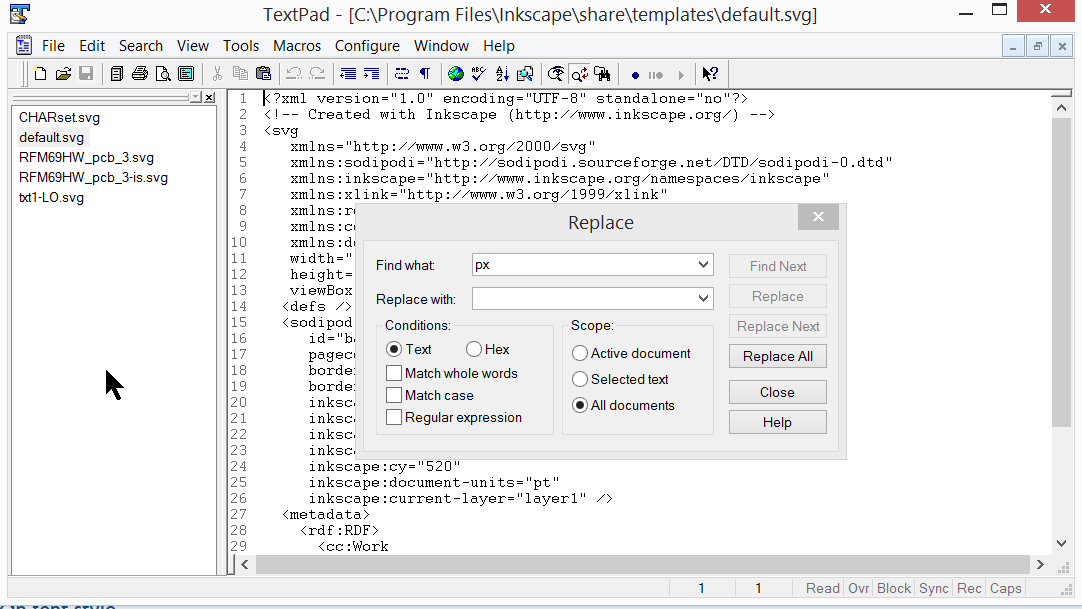Screen dimensions: 1082x609
Task: Click the Print icon in toolbar
Action: (140, 74)
